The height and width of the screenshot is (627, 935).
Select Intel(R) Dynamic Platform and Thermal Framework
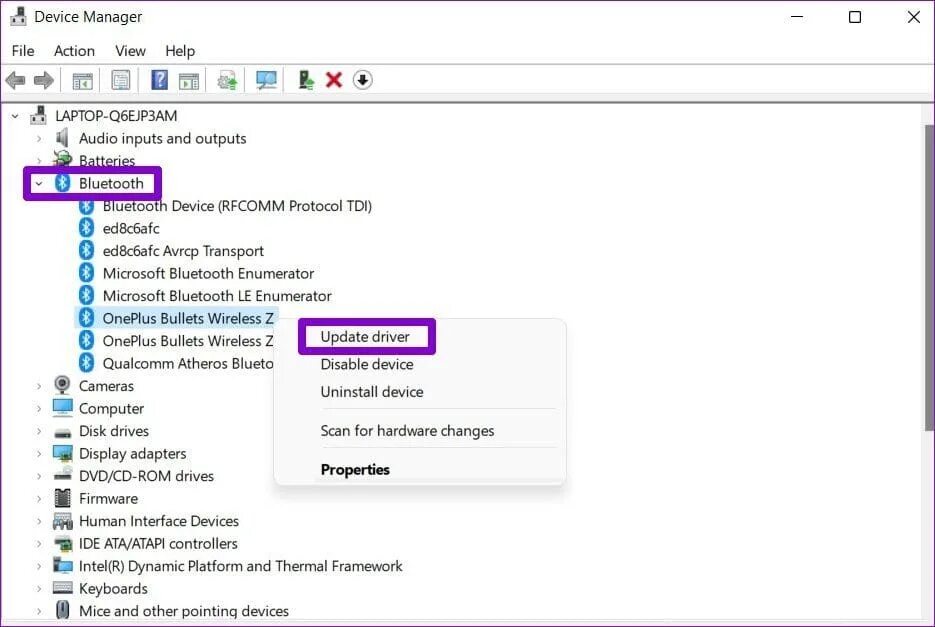[x=240, y=566]
